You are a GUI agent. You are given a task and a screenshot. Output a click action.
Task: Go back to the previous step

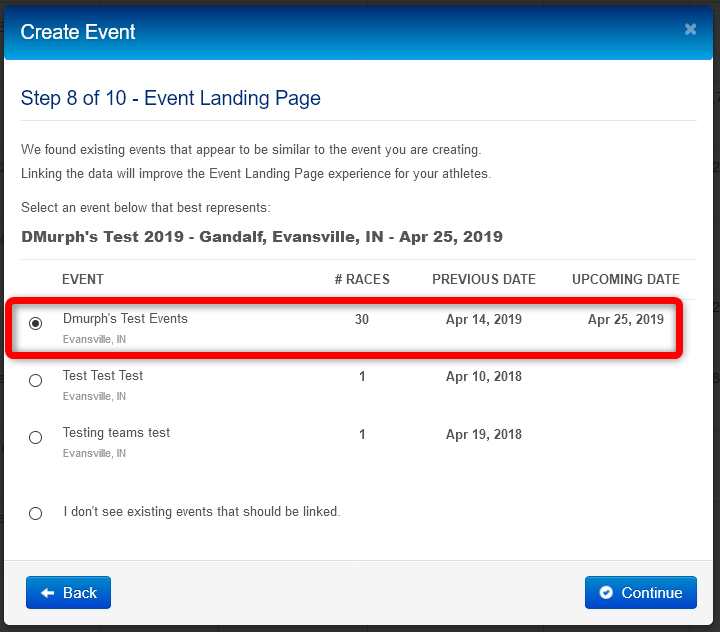(x=68, y=593)
